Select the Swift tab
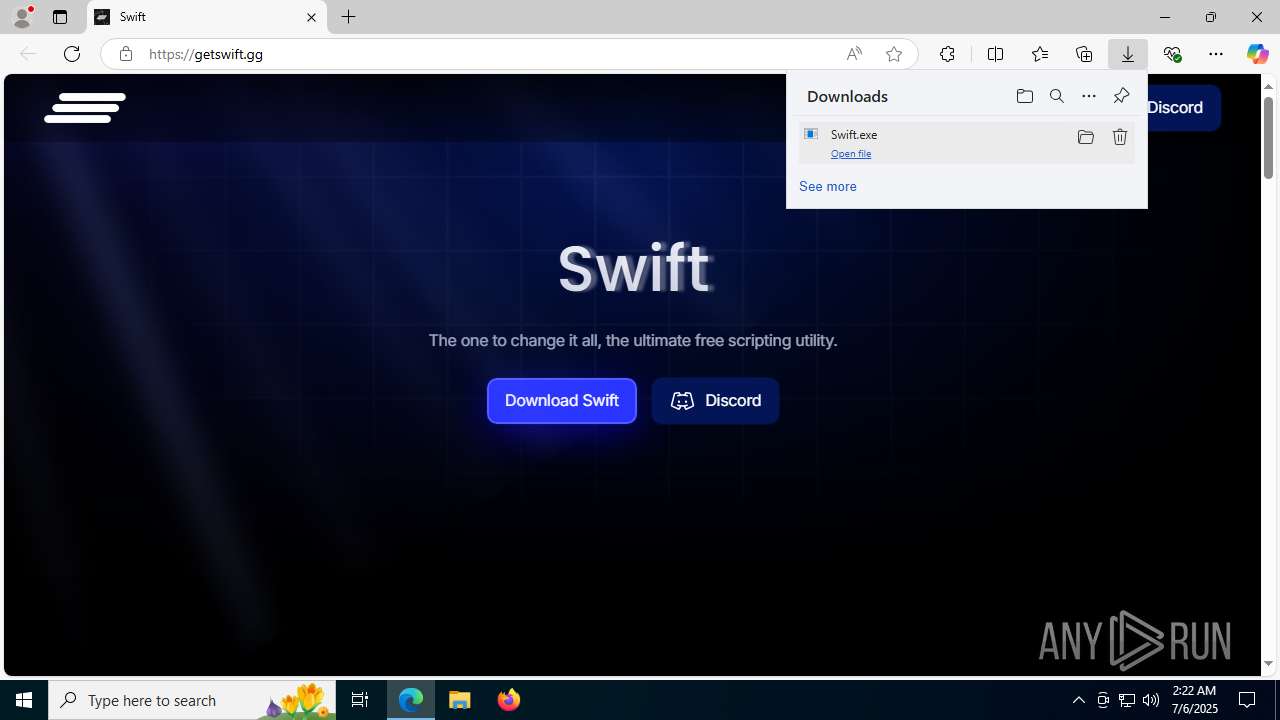The height and width of the screenshot is (720, 1280). [207, 17]
